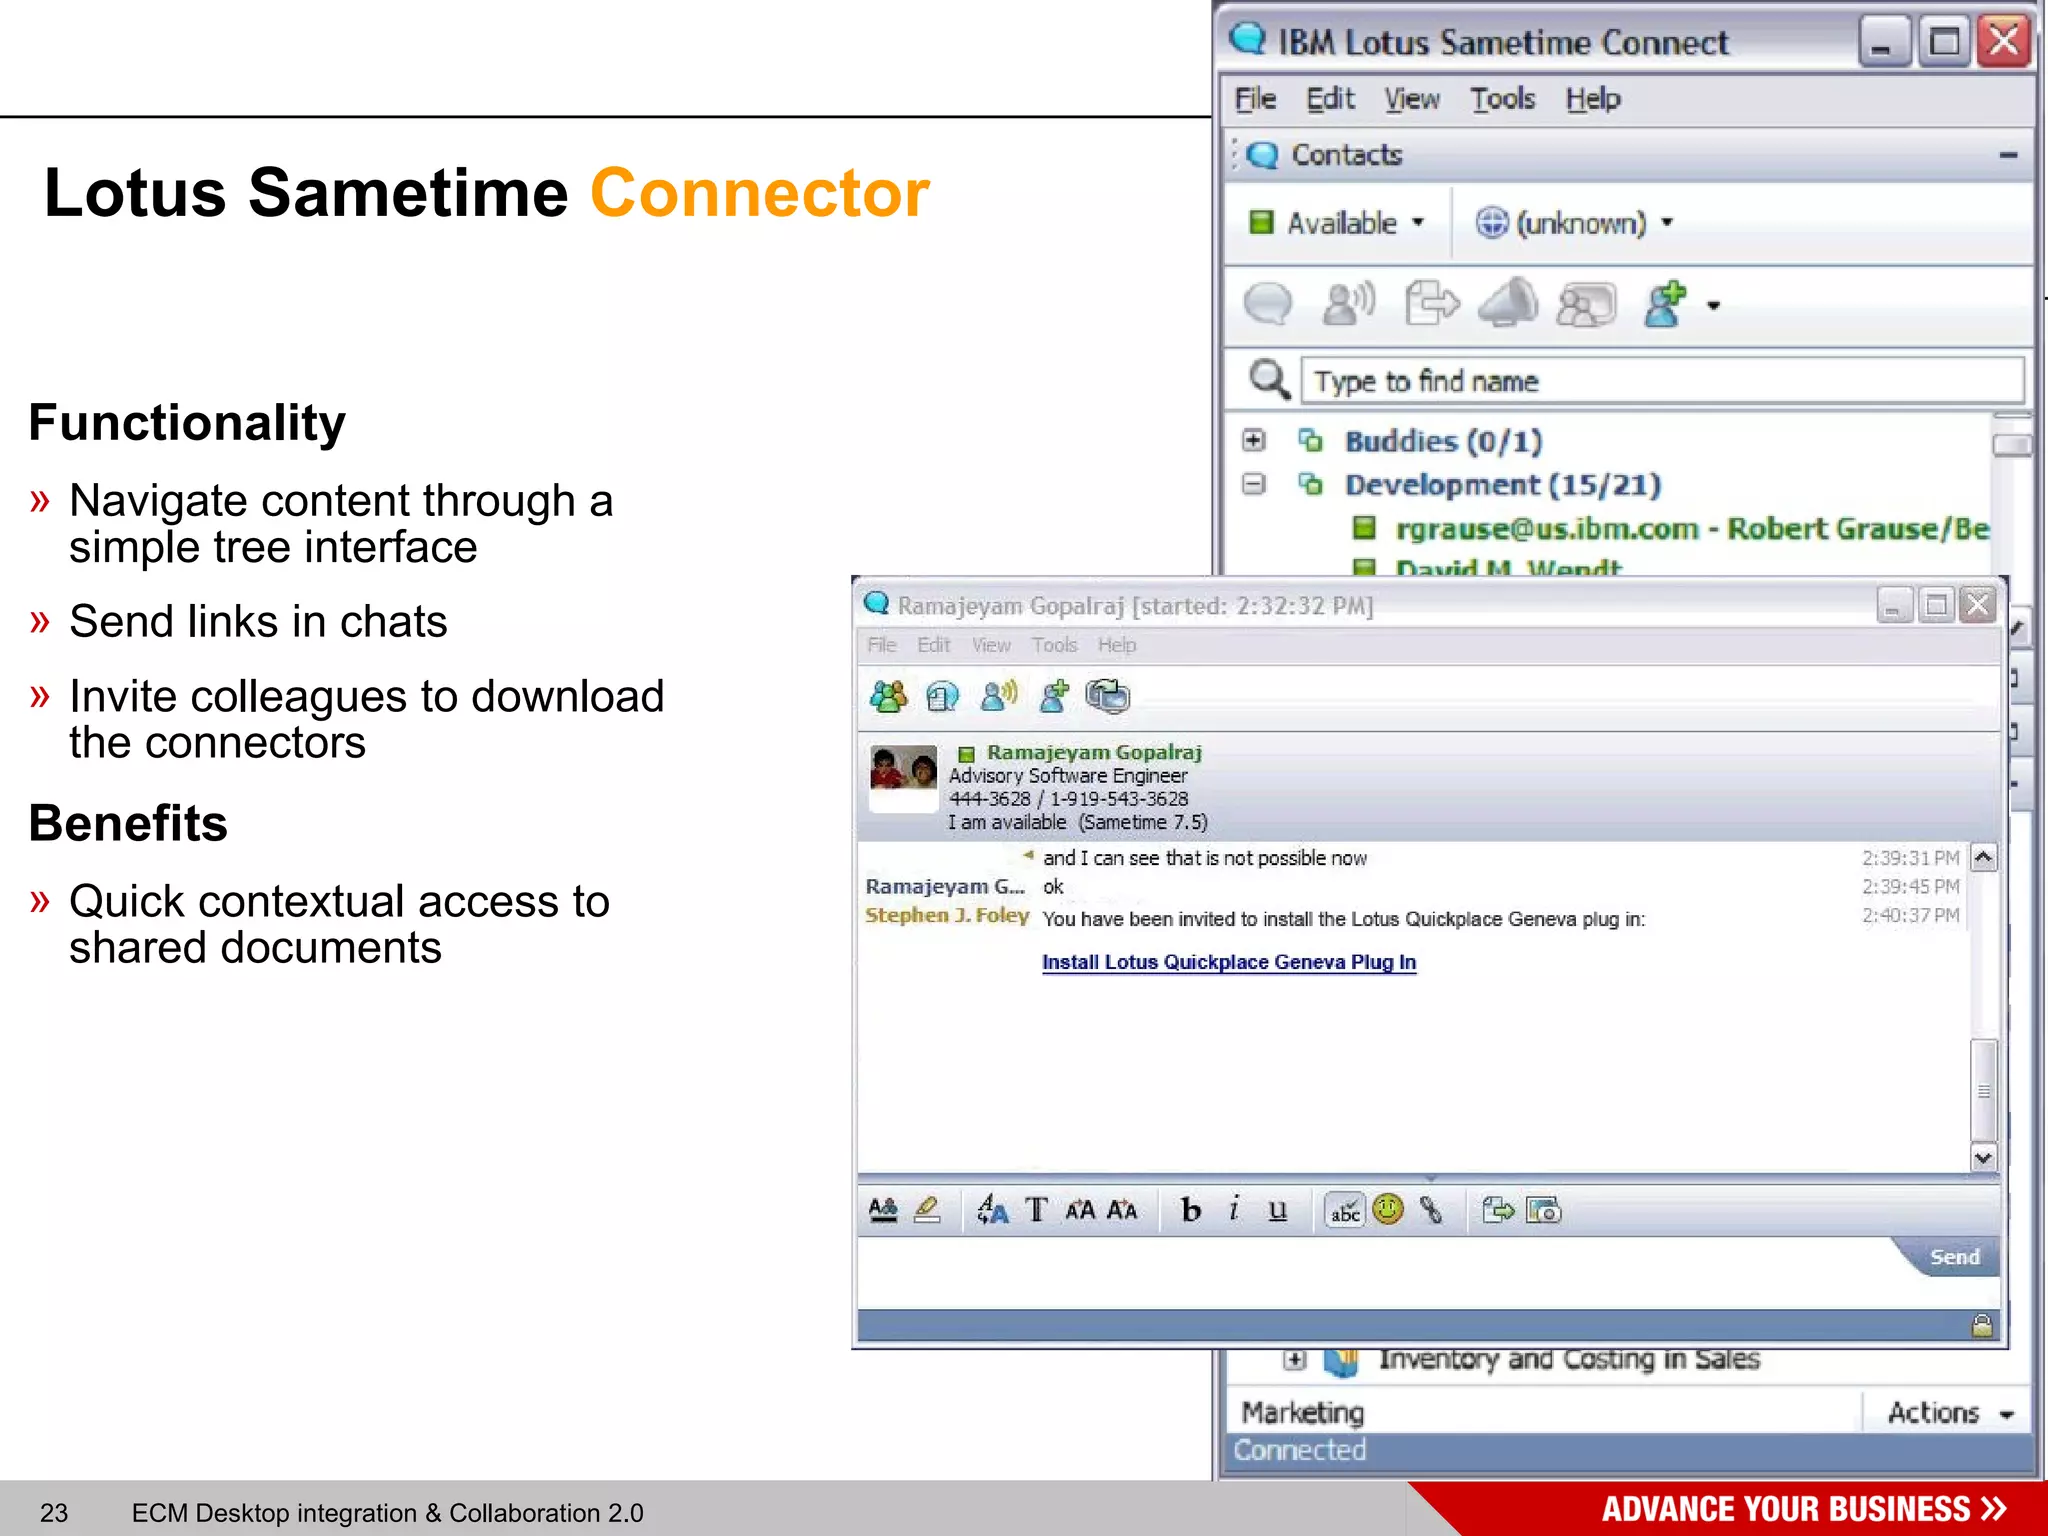Open Tools menu in the chat window
Image resolution: width=2048 pixels, height=1536 pixels.
click(x=1054, y=645)
